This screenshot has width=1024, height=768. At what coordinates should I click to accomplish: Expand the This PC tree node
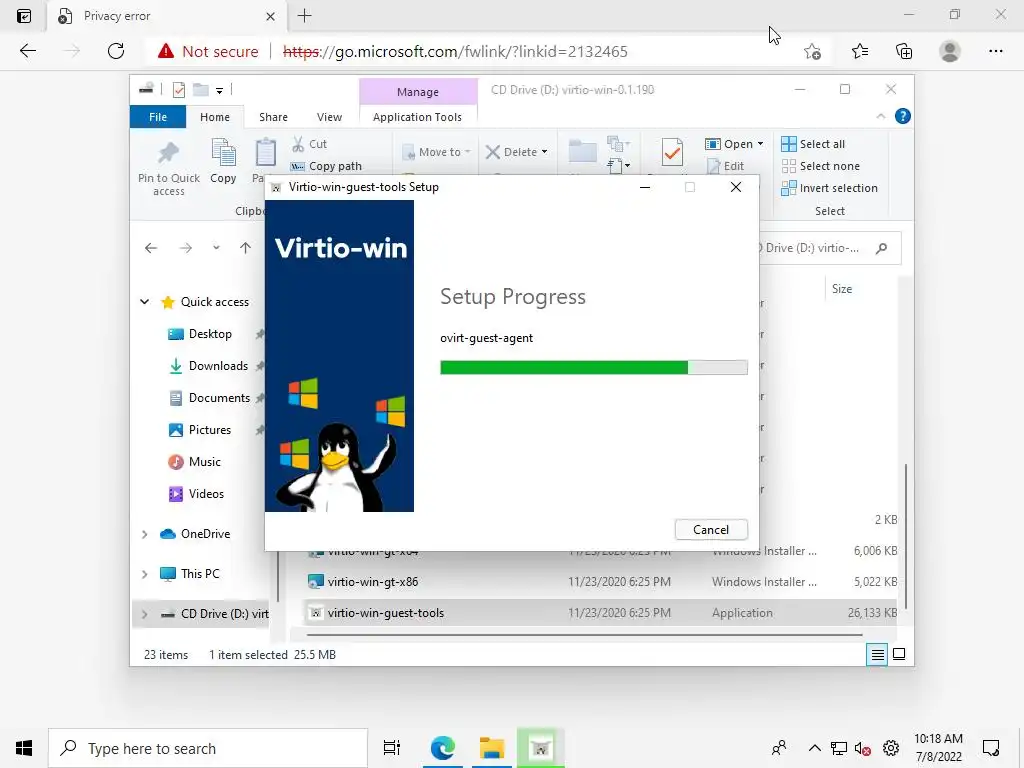(x=144, y=574)
